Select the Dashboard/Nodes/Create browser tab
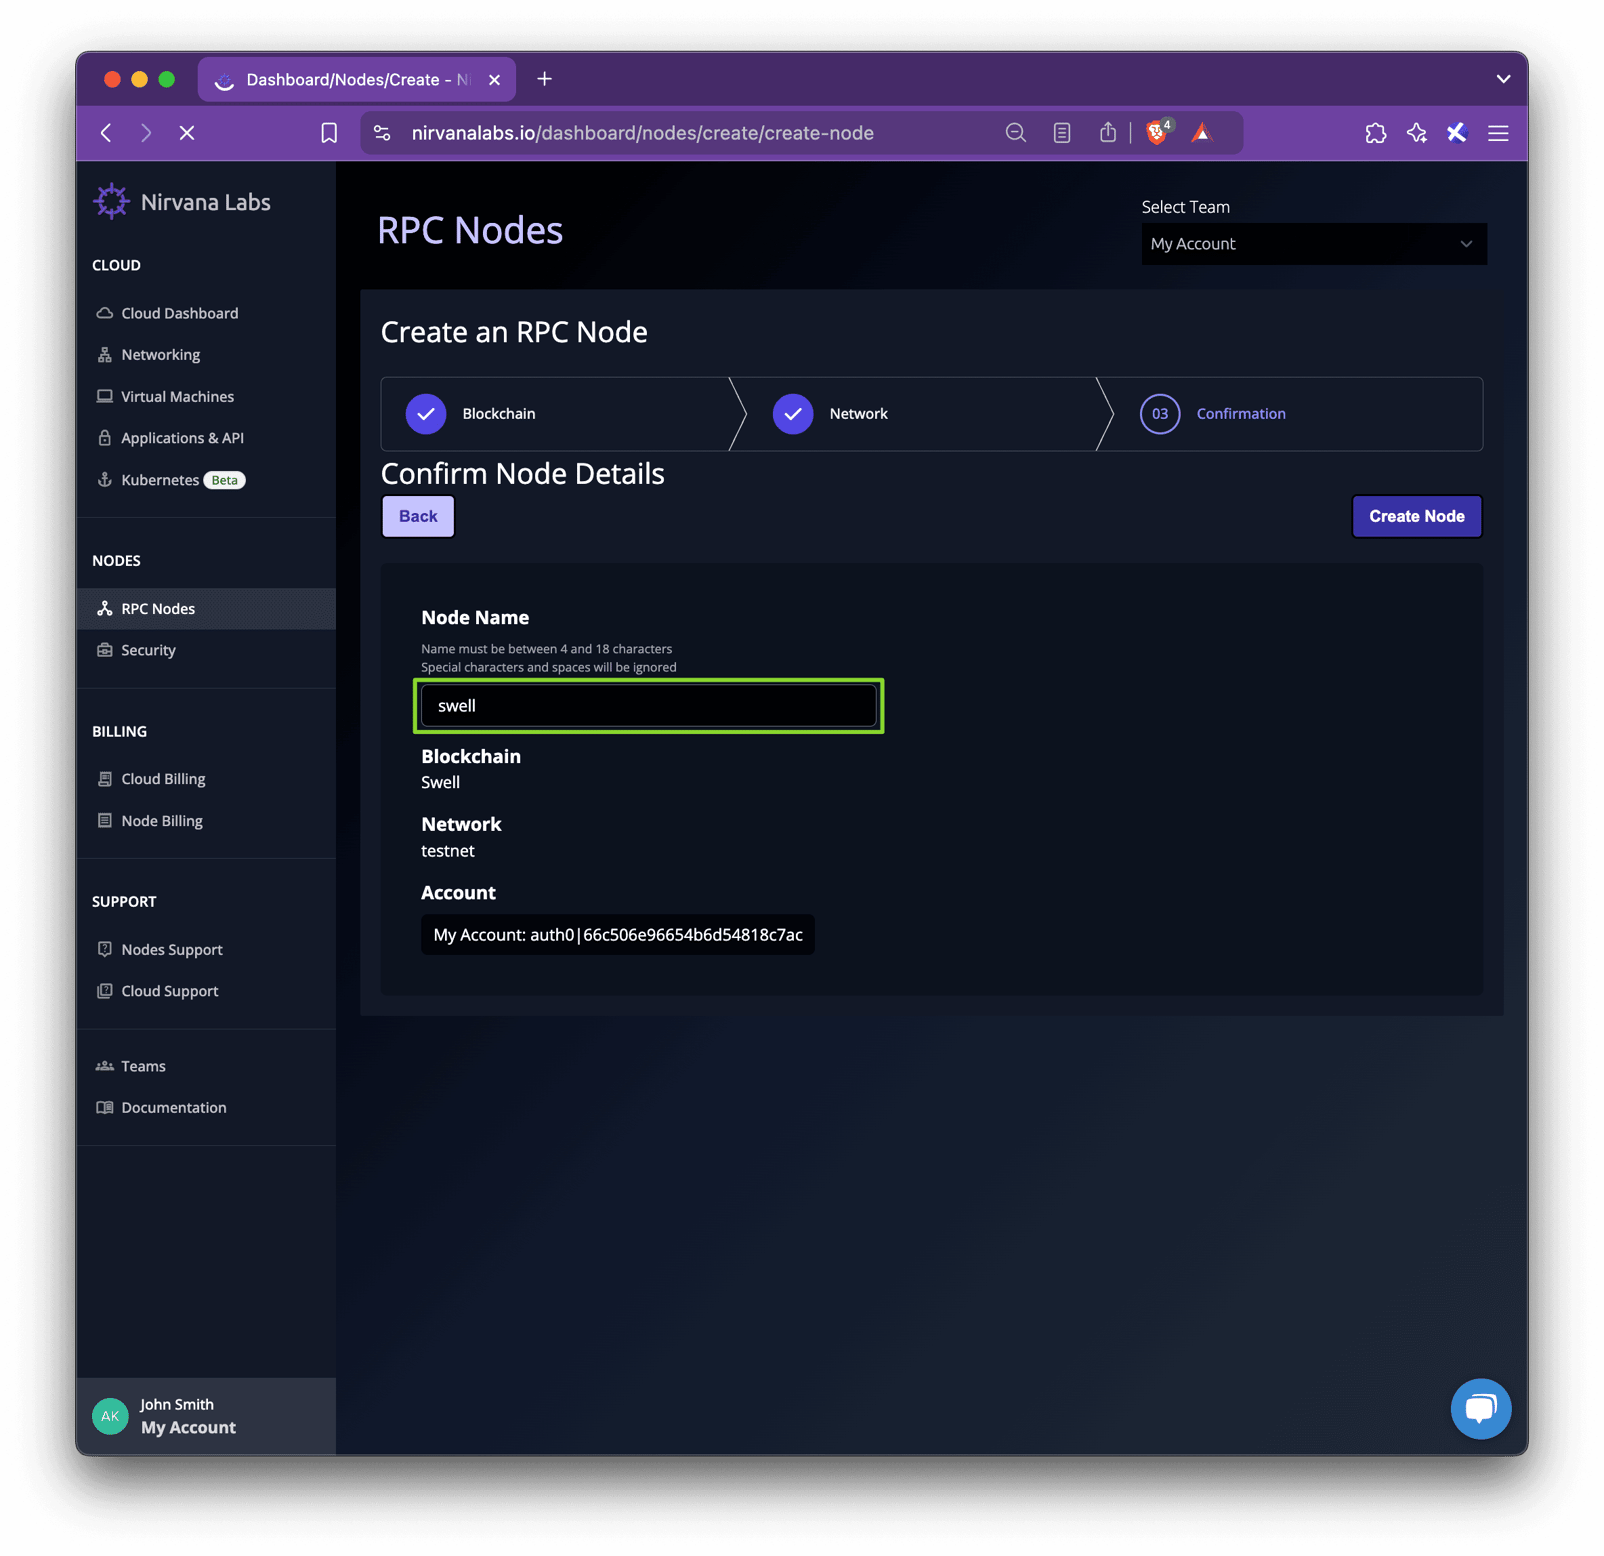 click(357, 80)
